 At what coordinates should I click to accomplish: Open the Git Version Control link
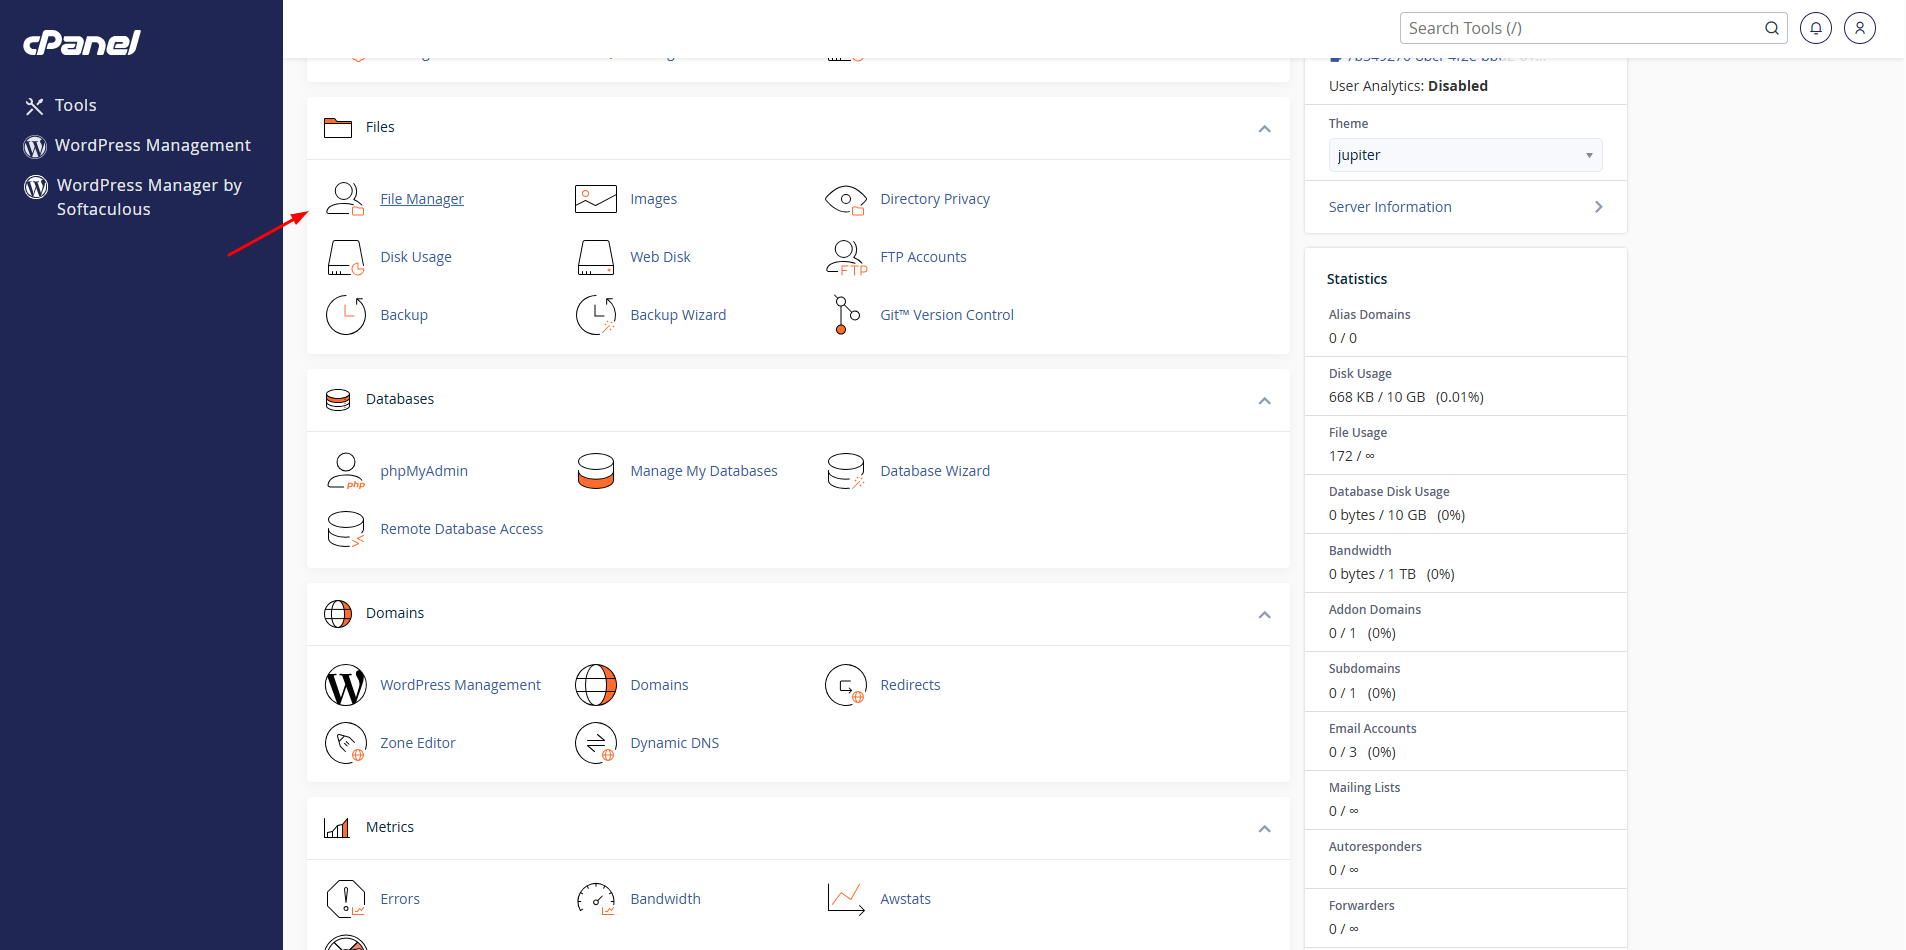point(947,315)
